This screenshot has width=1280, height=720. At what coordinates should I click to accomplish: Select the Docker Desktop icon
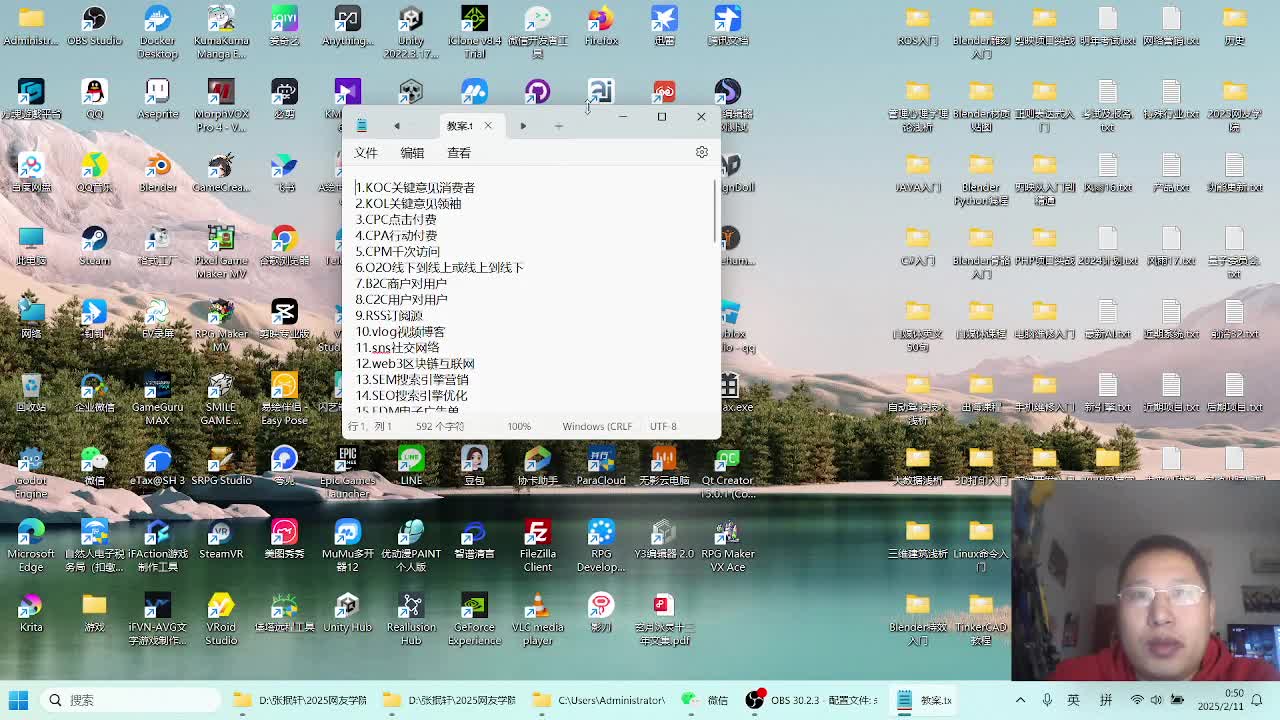click(x=157, y=32)
